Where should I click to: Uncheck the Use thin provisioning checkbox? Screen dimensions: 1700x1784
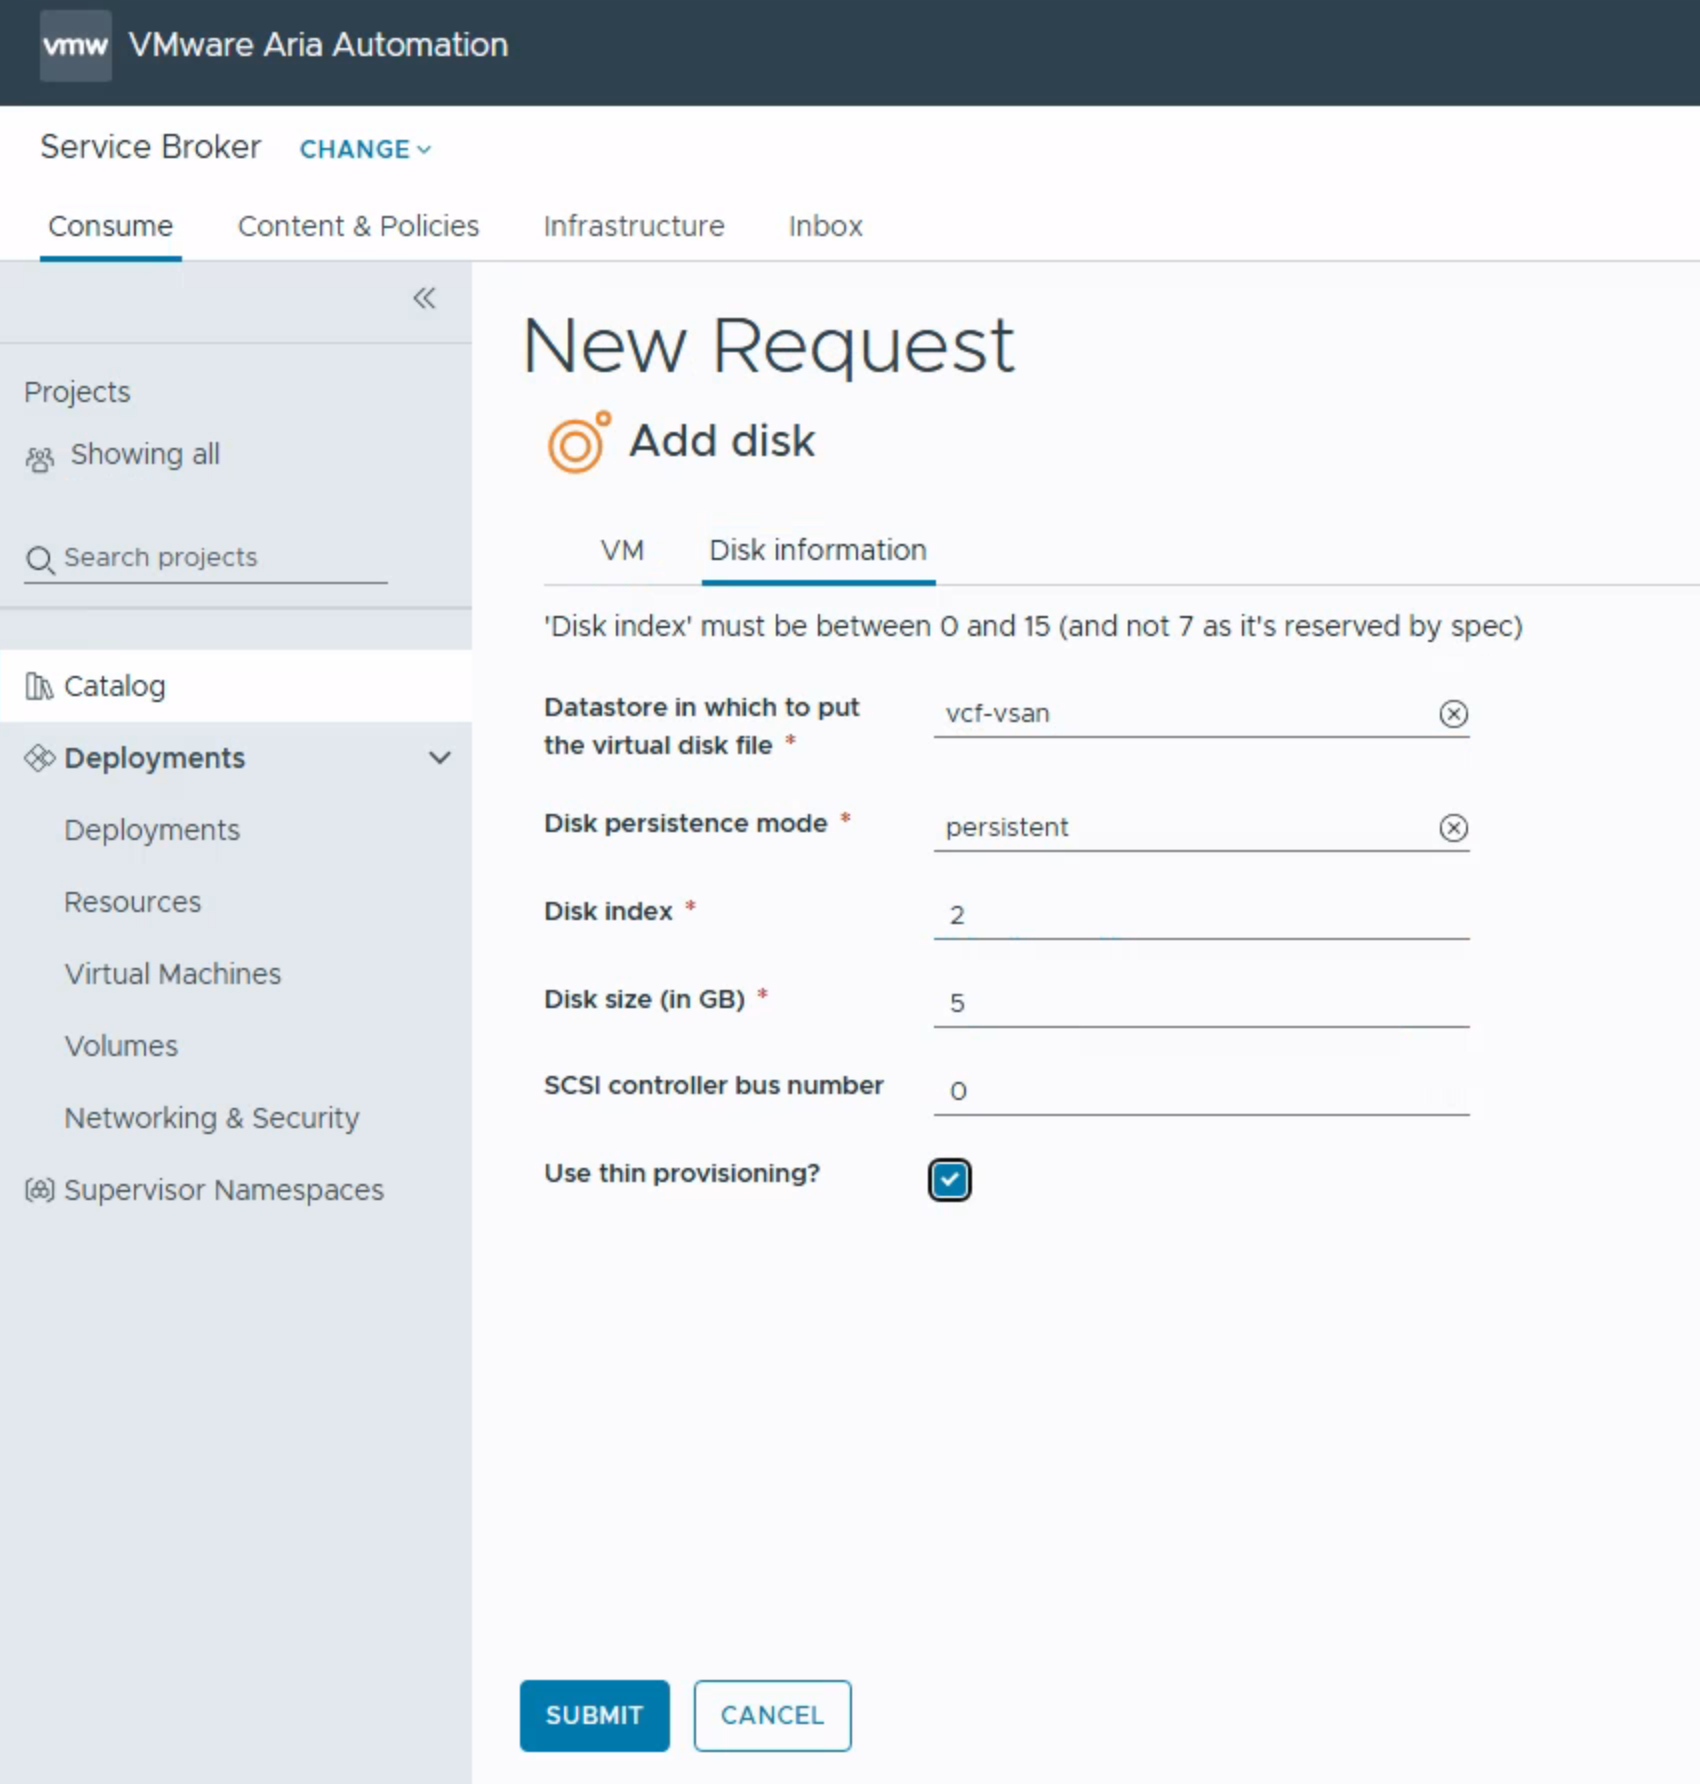[949, 1179]
